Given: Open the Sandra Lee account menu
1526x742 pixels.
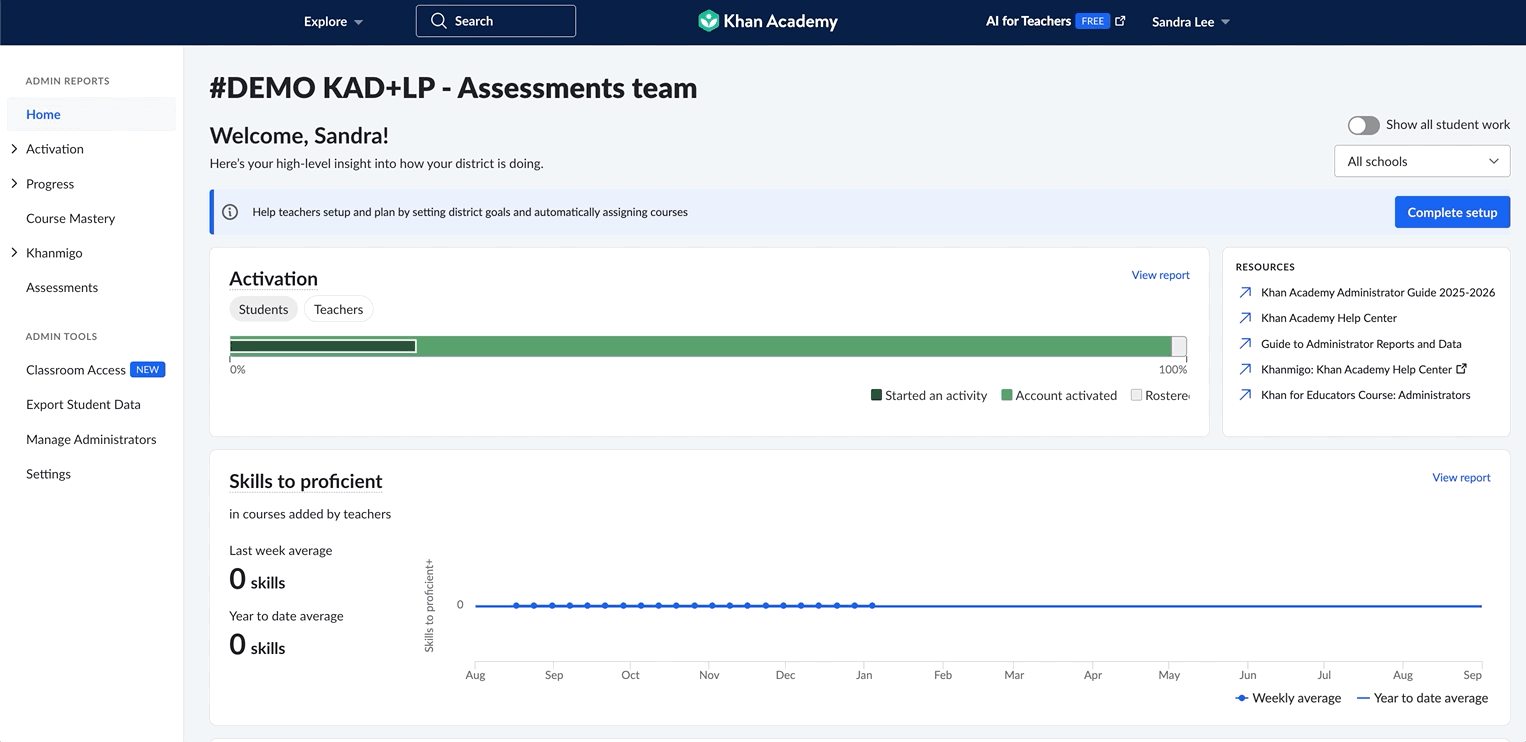Looking at the screenshot, I should coord(1191,21).
